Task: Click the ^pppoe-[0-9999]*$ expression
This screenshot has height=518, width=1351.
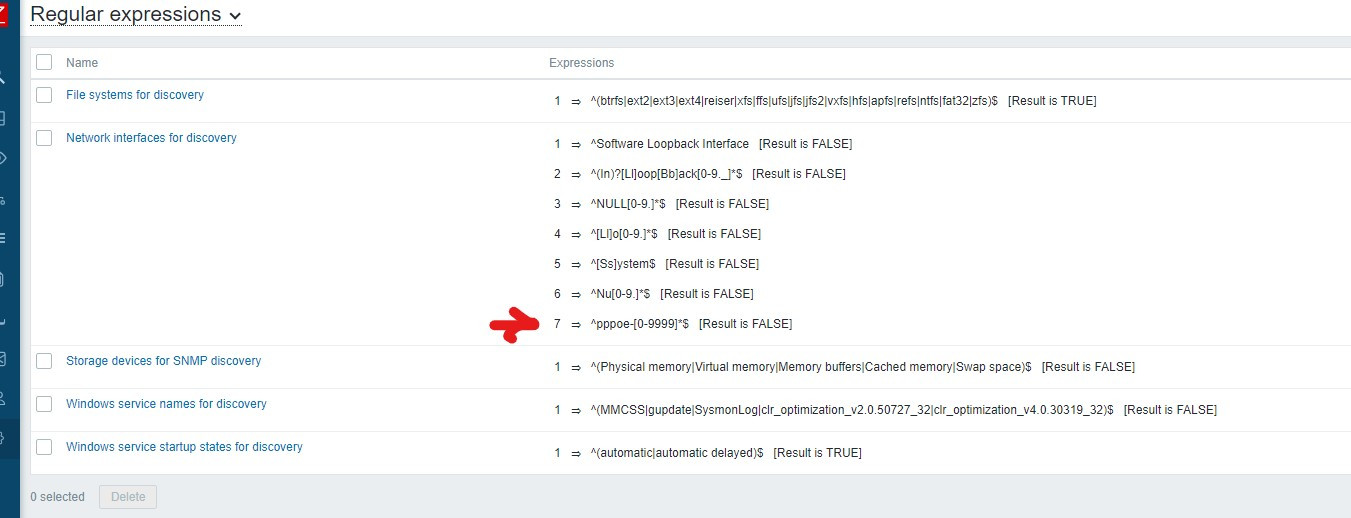Action: 640,324
